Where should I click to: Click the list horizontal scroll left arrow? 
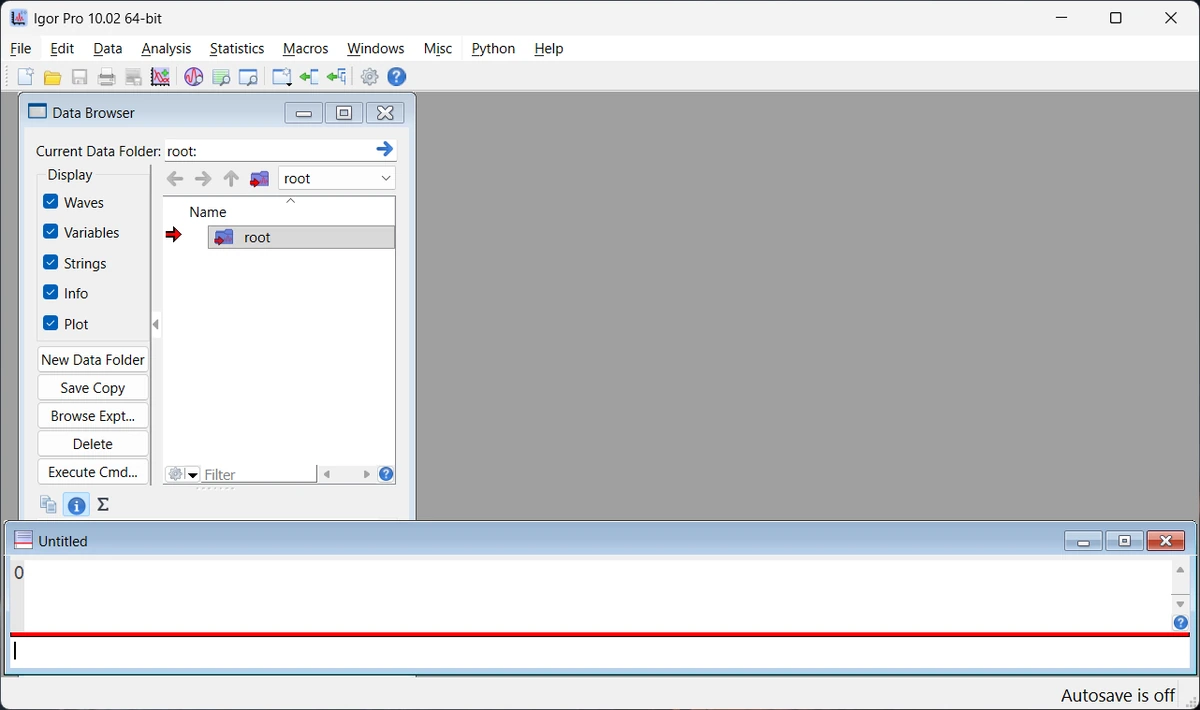pyautogui.click(x=326, y=474)
